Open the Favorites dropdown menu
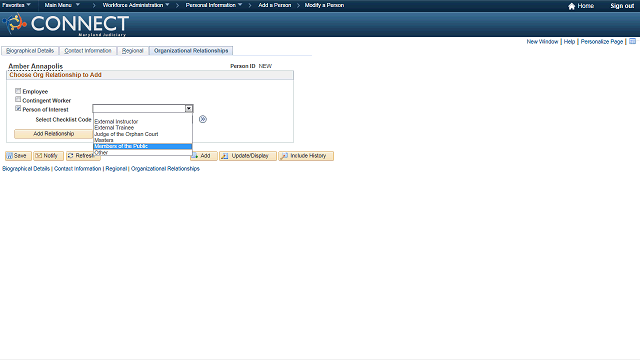 [x=16, y=5]
